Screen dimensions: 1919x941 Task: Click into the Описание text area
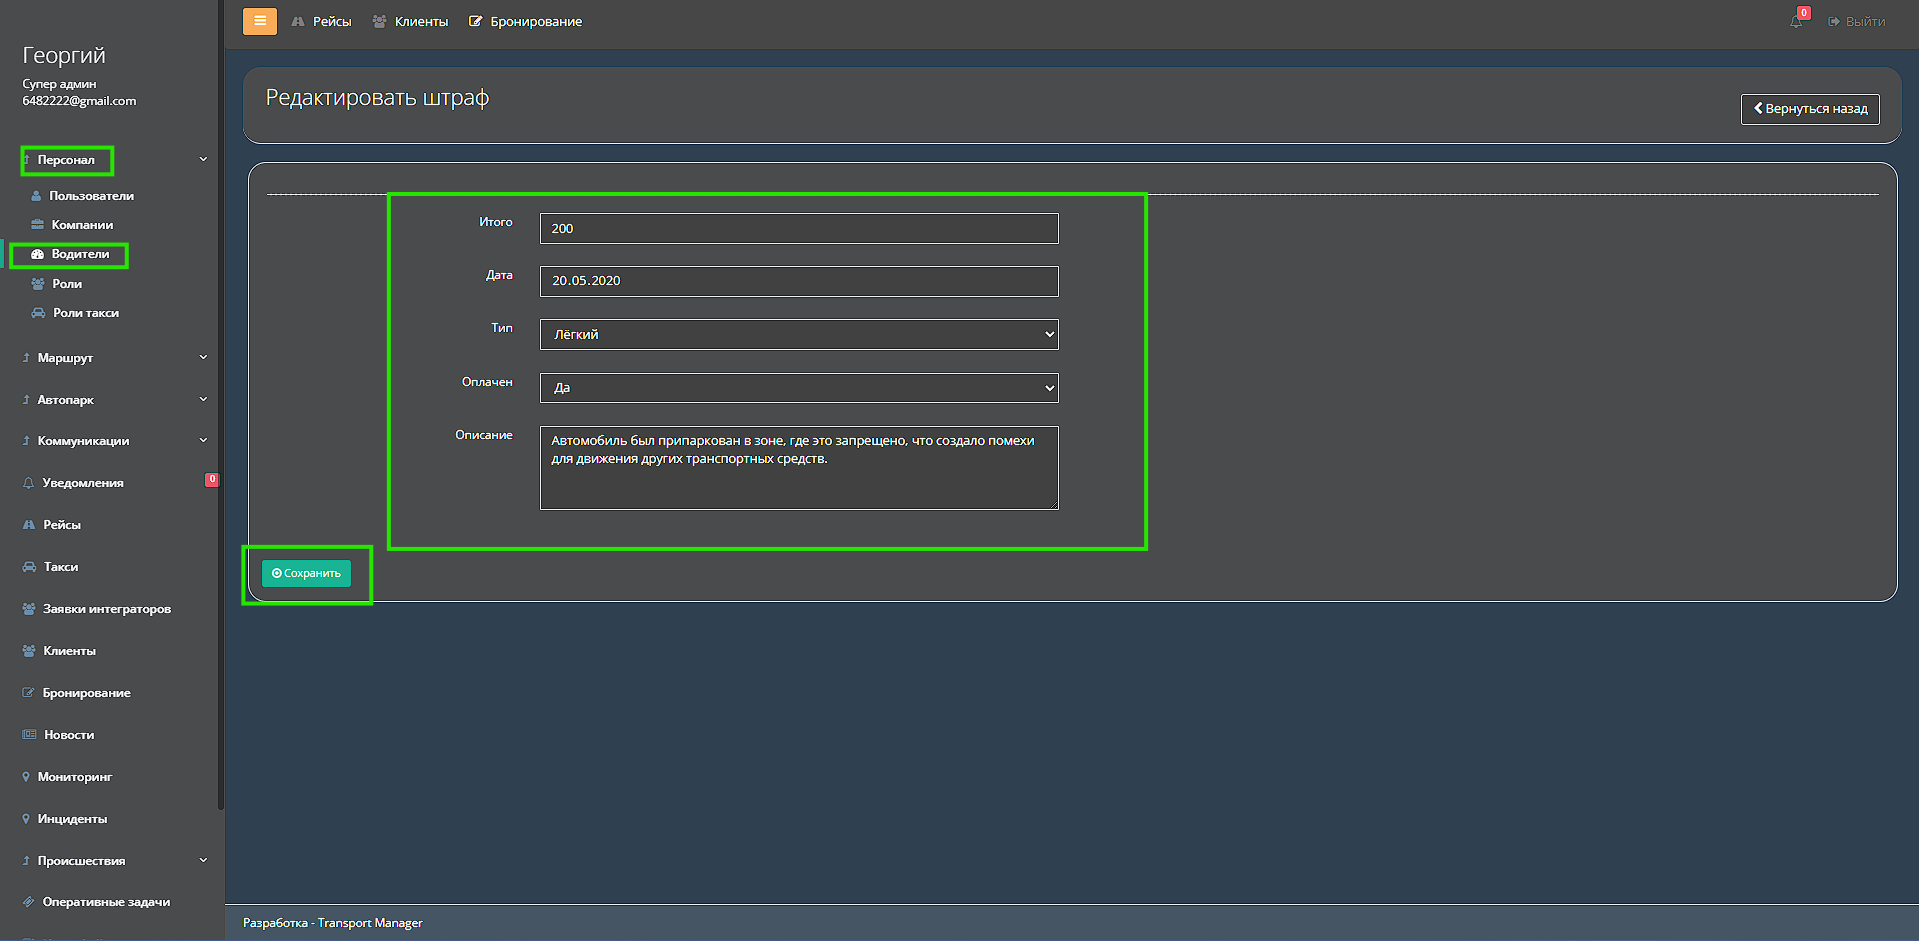798,480
